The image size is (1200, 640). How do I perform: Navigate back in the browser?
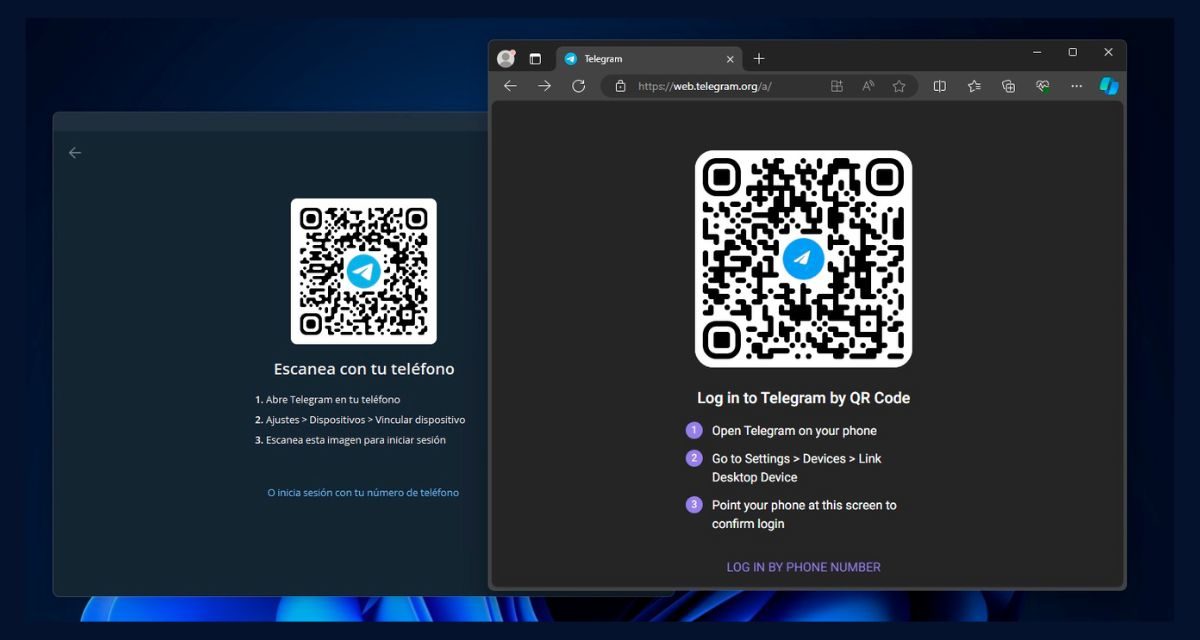pos(511,86)
